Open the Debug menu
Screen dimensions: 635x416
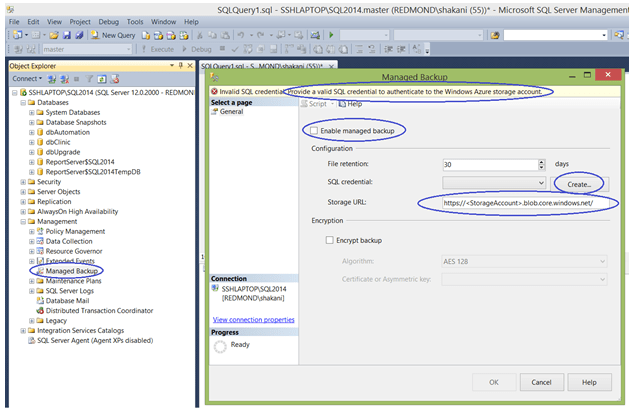[109, 22]
